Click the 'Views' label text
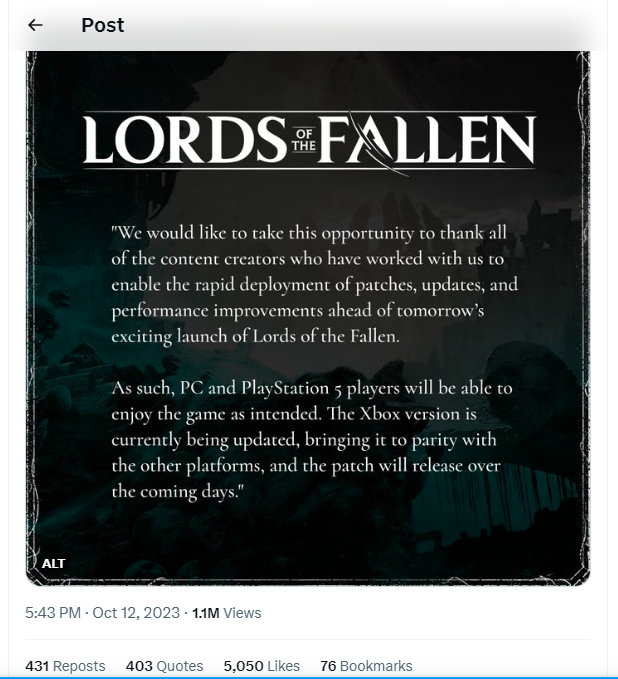This screenshot has width=618, height=679. click(x=243, y=613)
